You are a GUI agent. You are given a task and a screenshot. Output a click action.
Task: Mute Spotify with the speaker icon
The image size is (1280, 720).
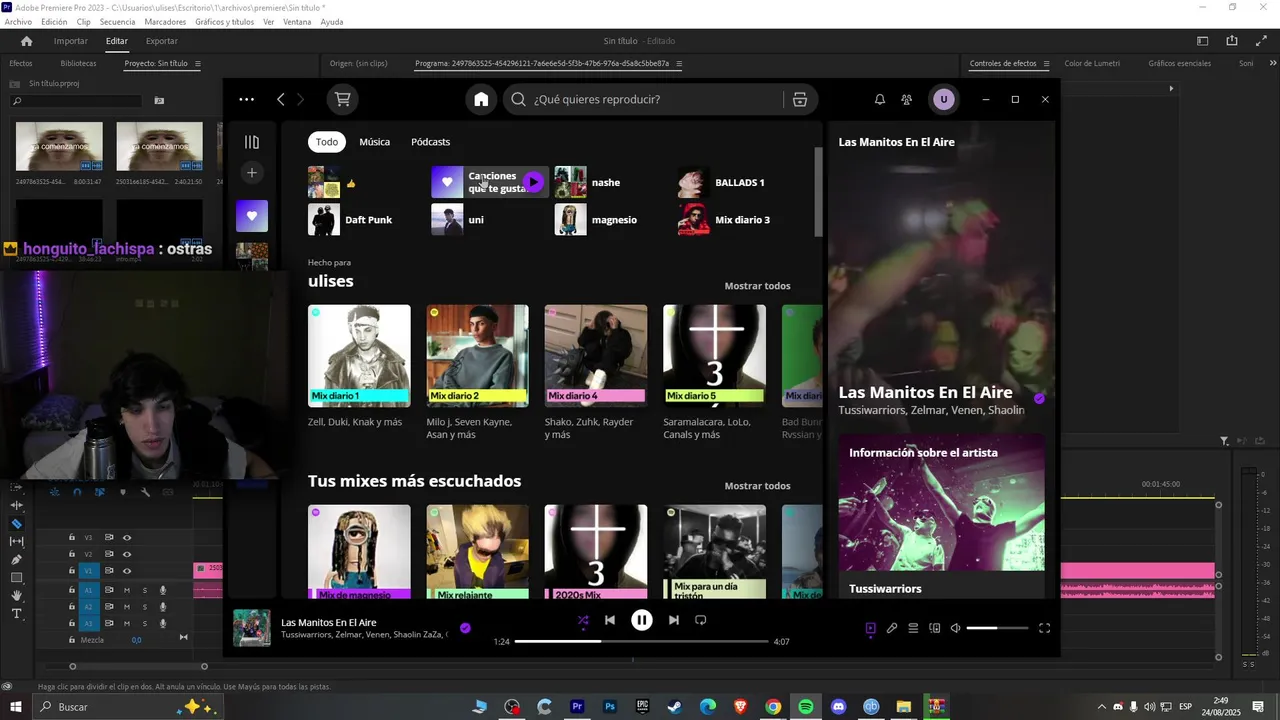click(956, 629)
